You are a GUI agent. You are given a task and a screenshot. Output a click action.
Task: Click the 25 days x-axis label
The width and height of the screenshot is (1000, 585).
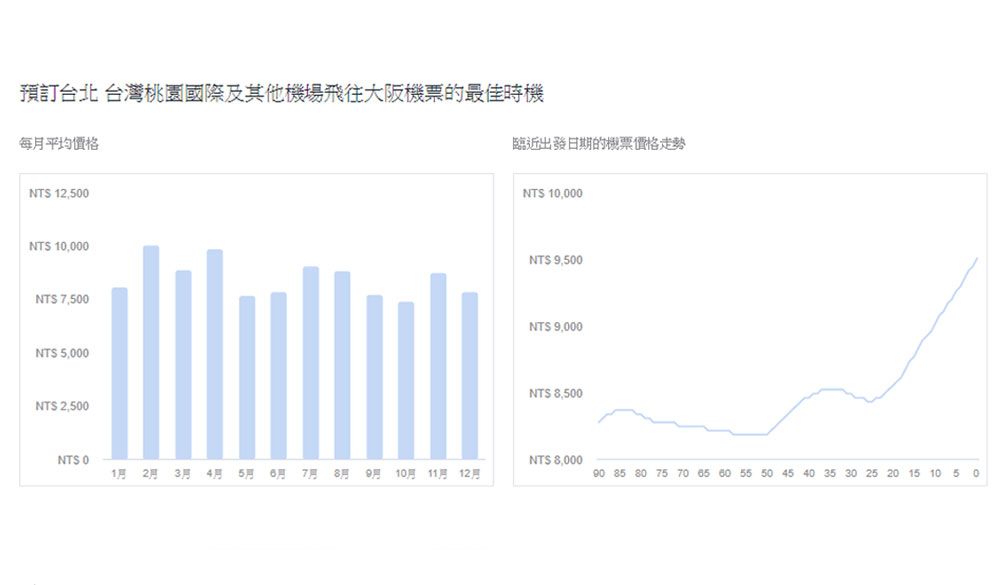[872, 473]
